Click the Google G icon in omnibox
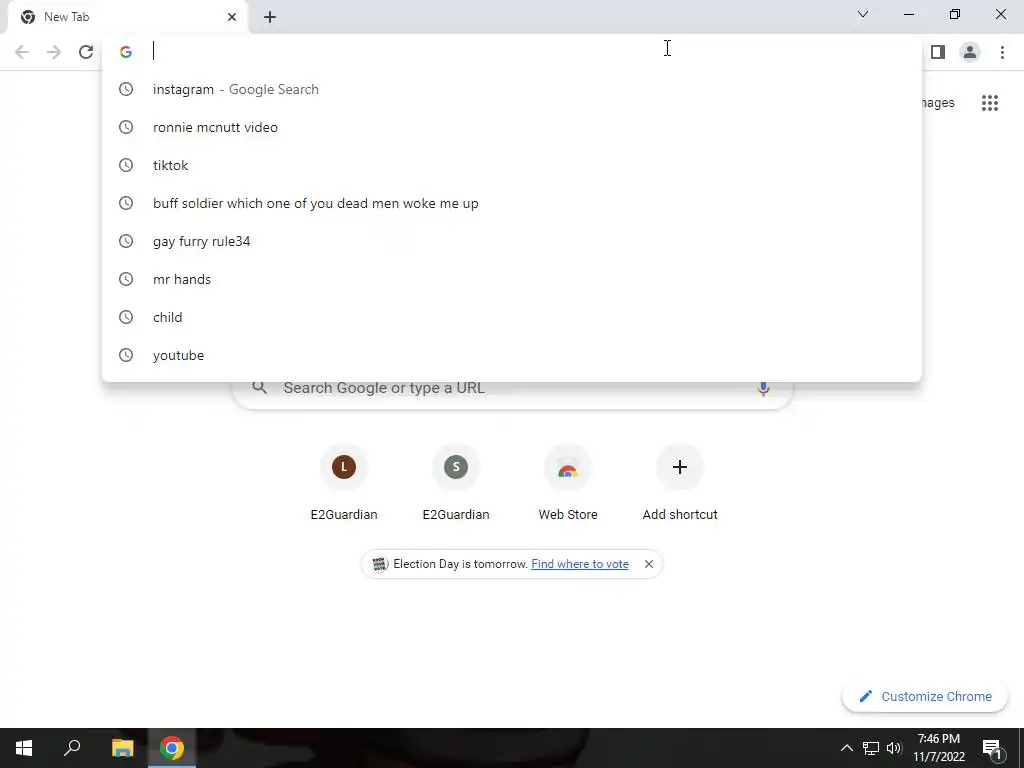The width and height of the screenshot is (1024, 768). (x=126, y=52)
